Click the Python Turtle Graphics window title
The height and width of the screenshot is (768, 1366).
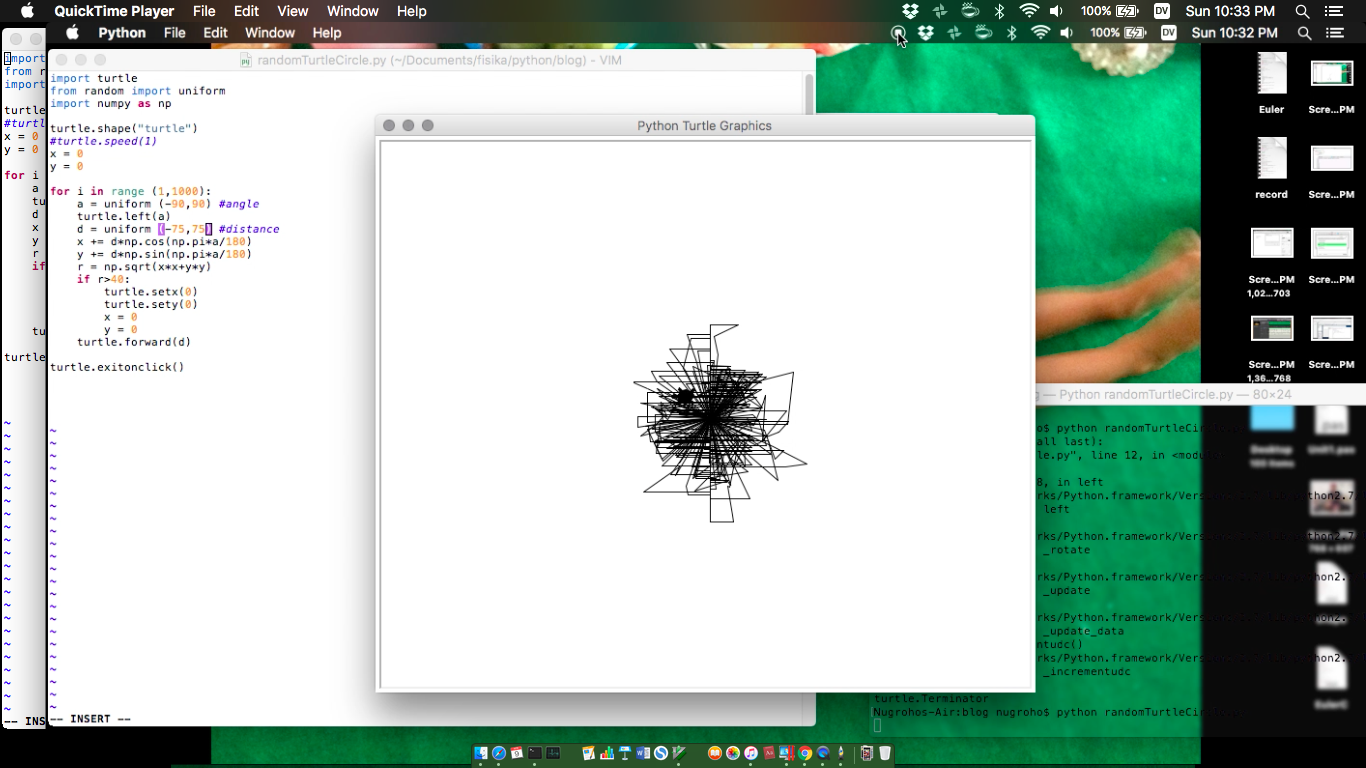(704, 126)
